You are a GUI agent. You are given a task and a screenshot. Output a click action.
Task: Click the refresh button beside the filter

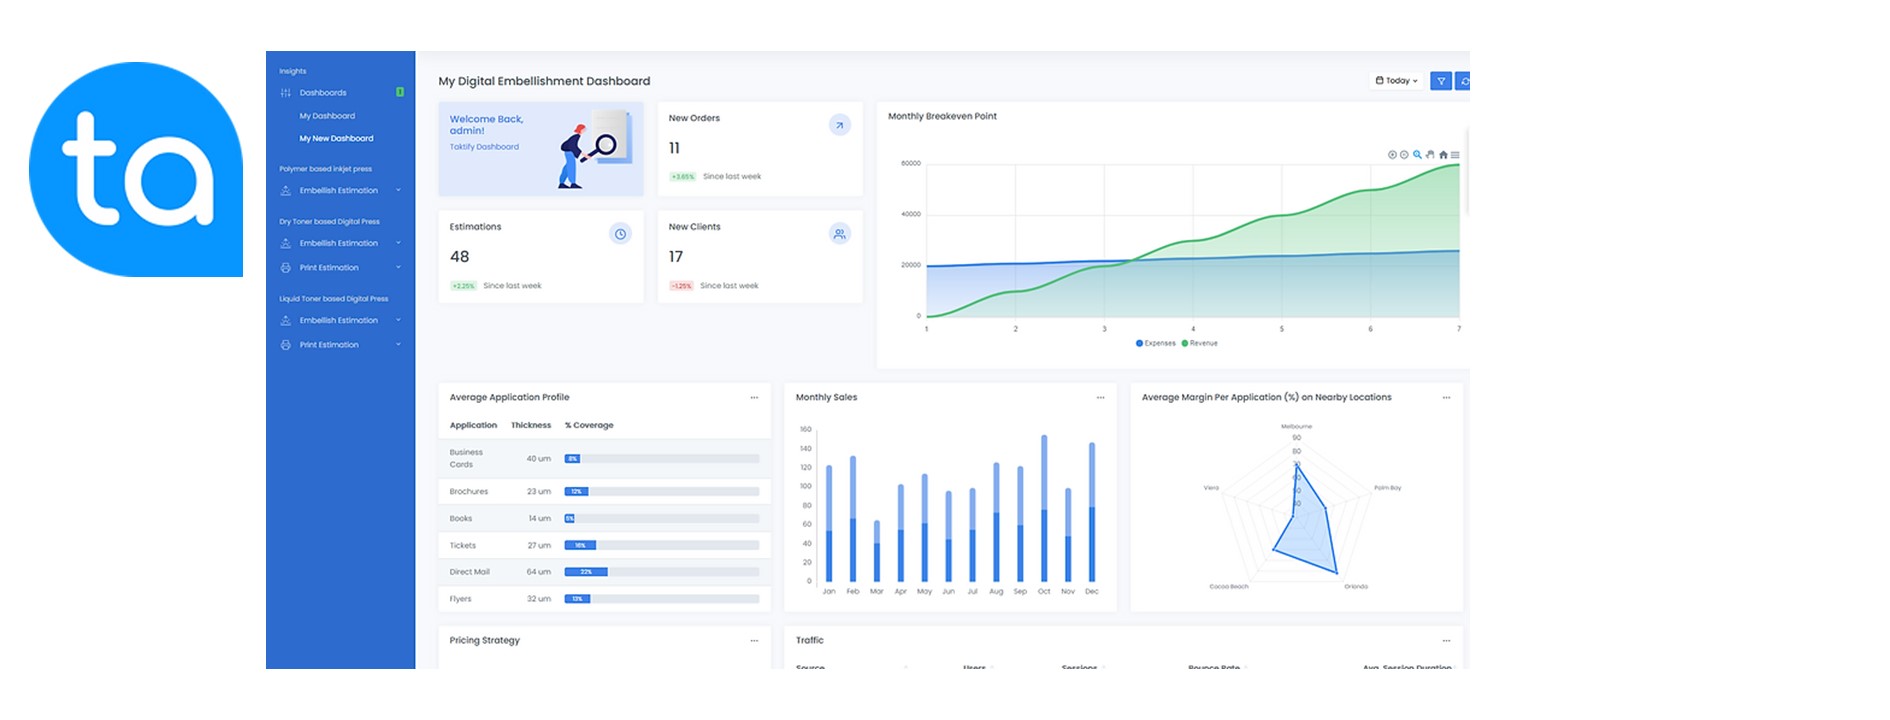click(x=1464, y=81)
